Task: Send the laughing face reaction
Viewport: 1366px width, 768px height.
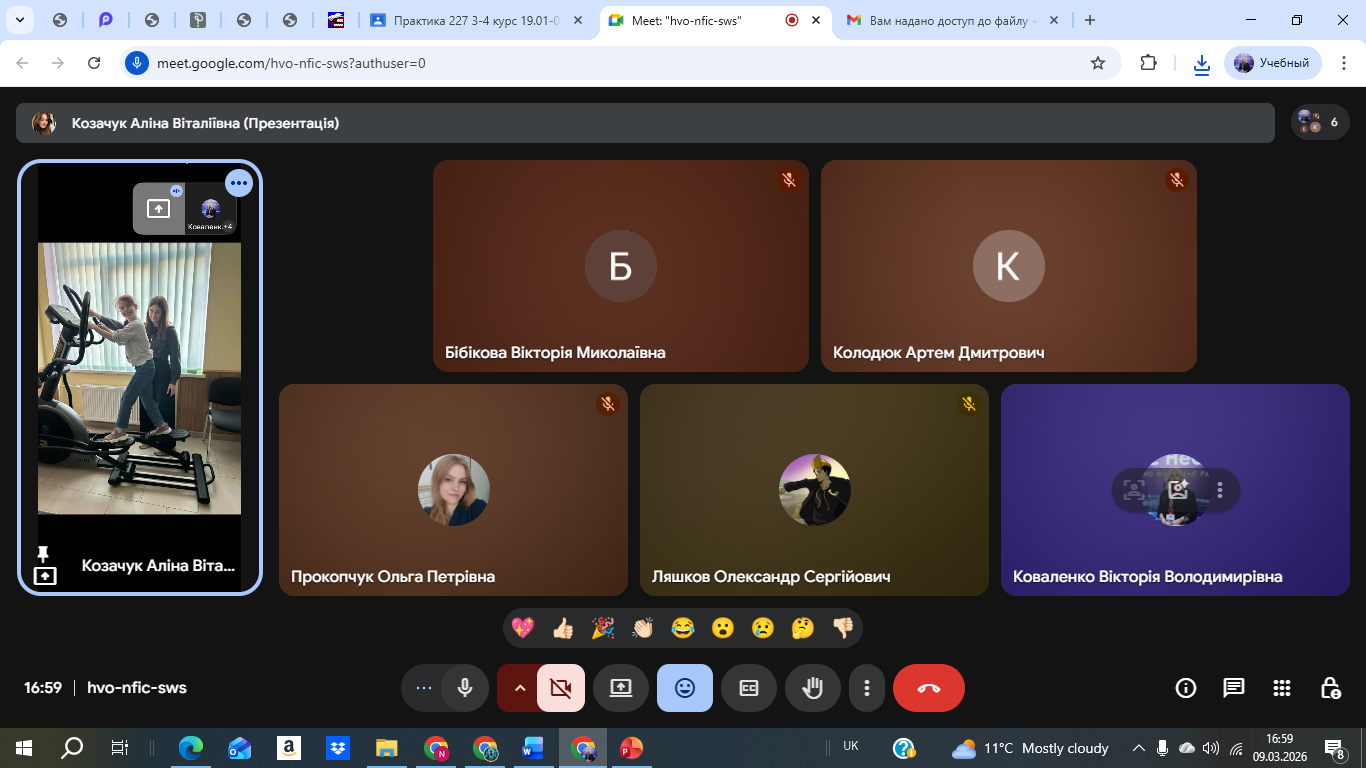Action: pyautogui.click(x=683, y=628)
